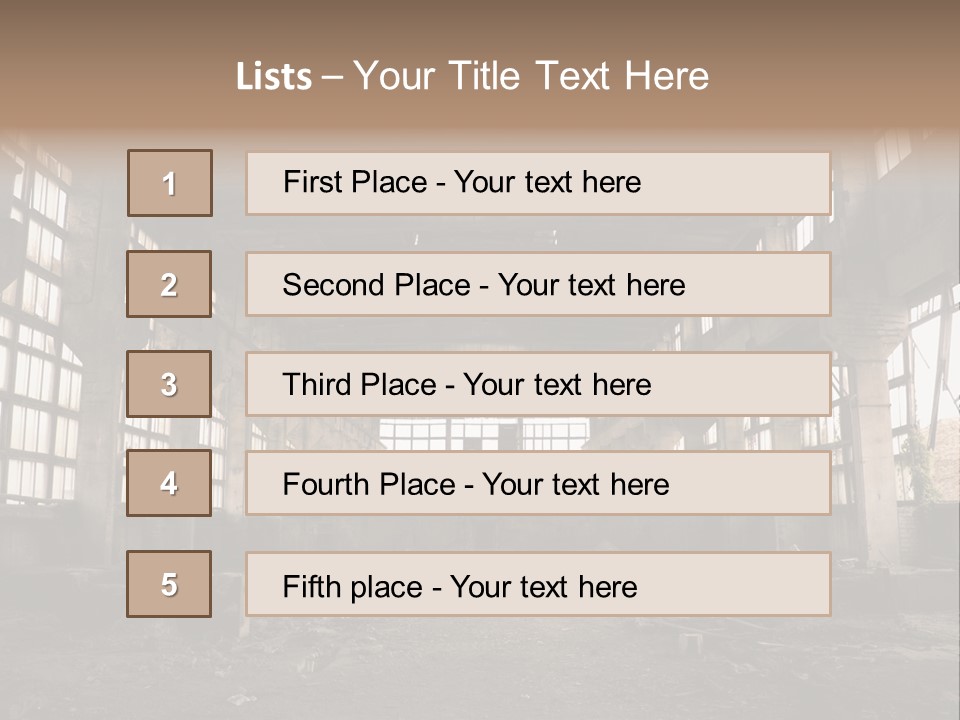Click 'Your text here' in First Place bar
The image size is (960, 720).
pos(547,182)
